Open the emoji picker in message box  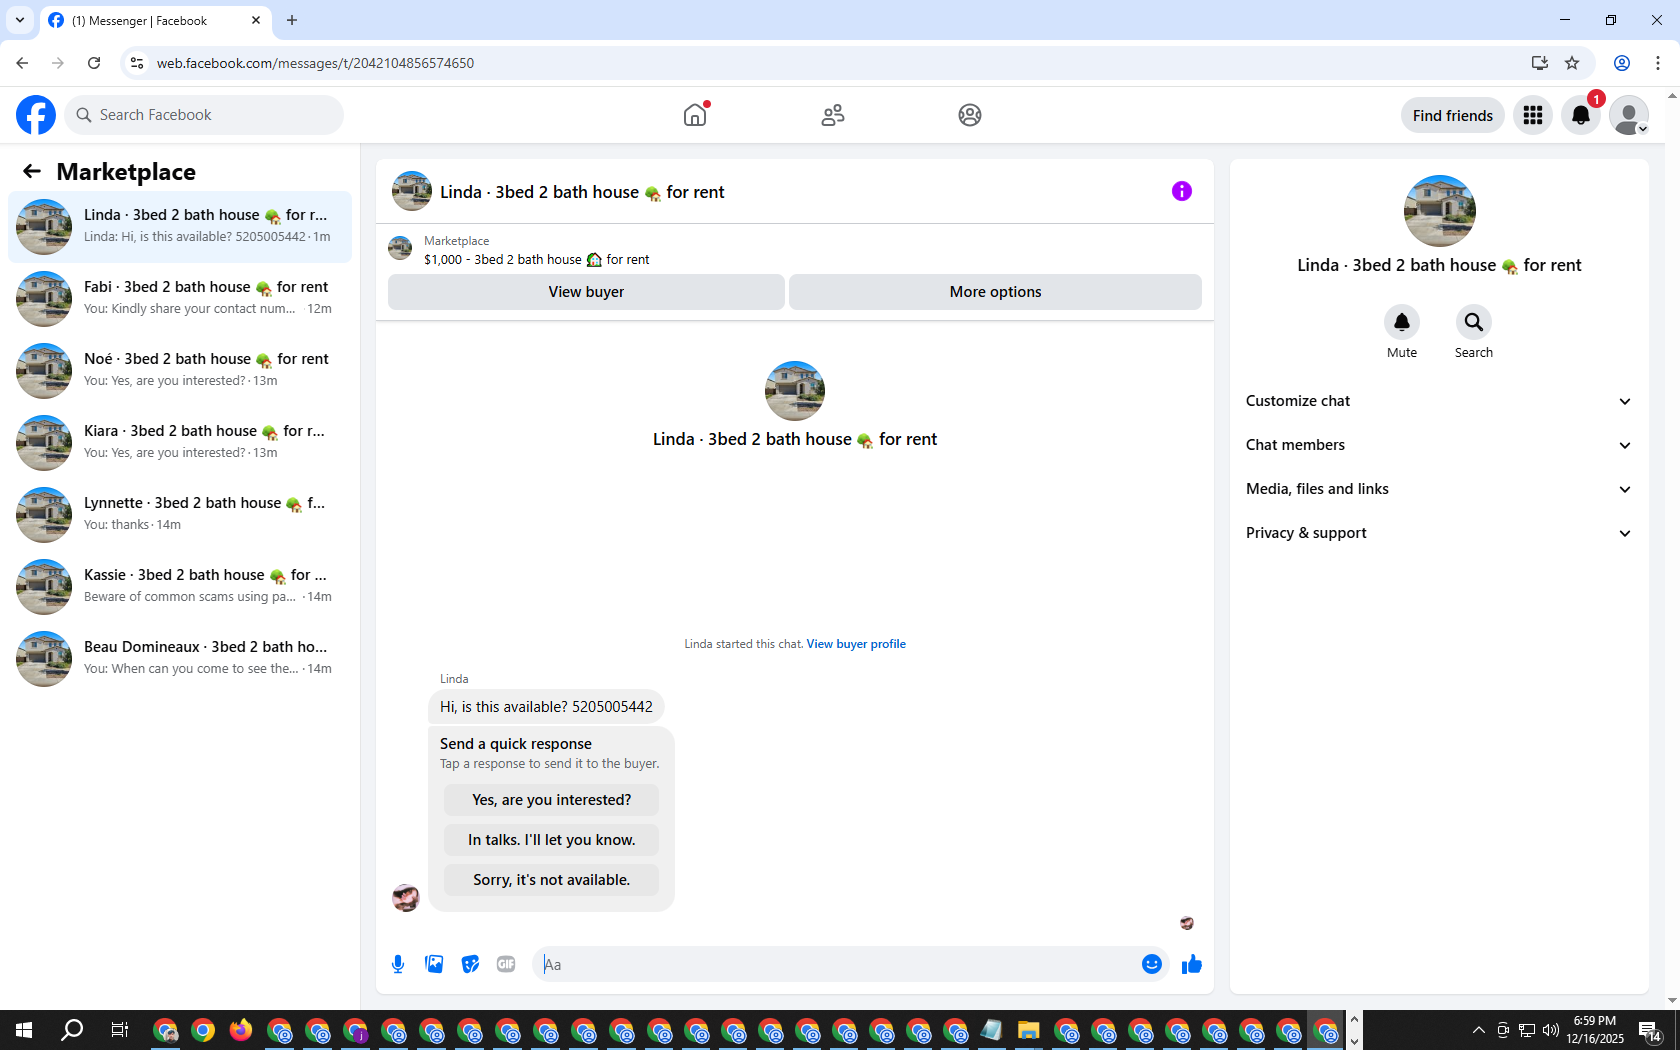[1152, 964]
